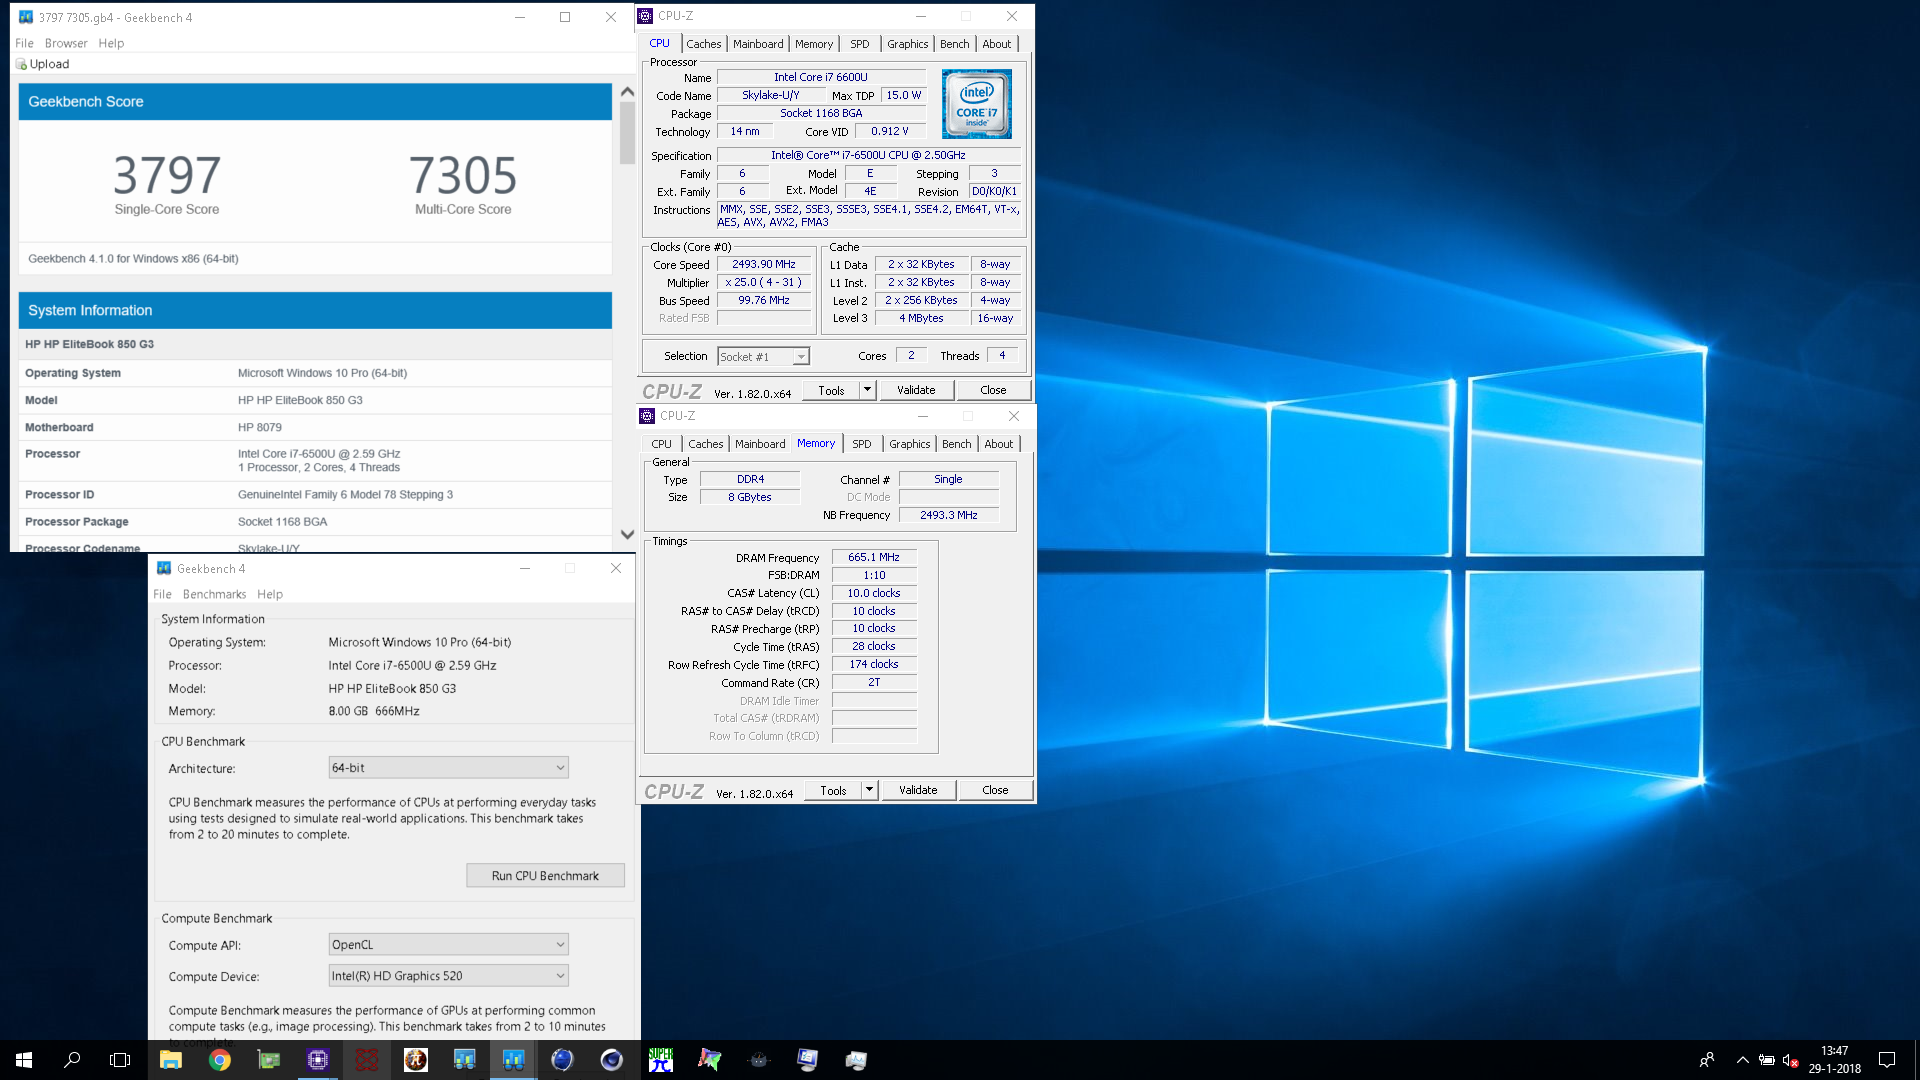Image resolution: width=1920 pixels, height=1080 pixels.
Task: Open the Socket #1 selection dropdown
Action: [764, 357]
